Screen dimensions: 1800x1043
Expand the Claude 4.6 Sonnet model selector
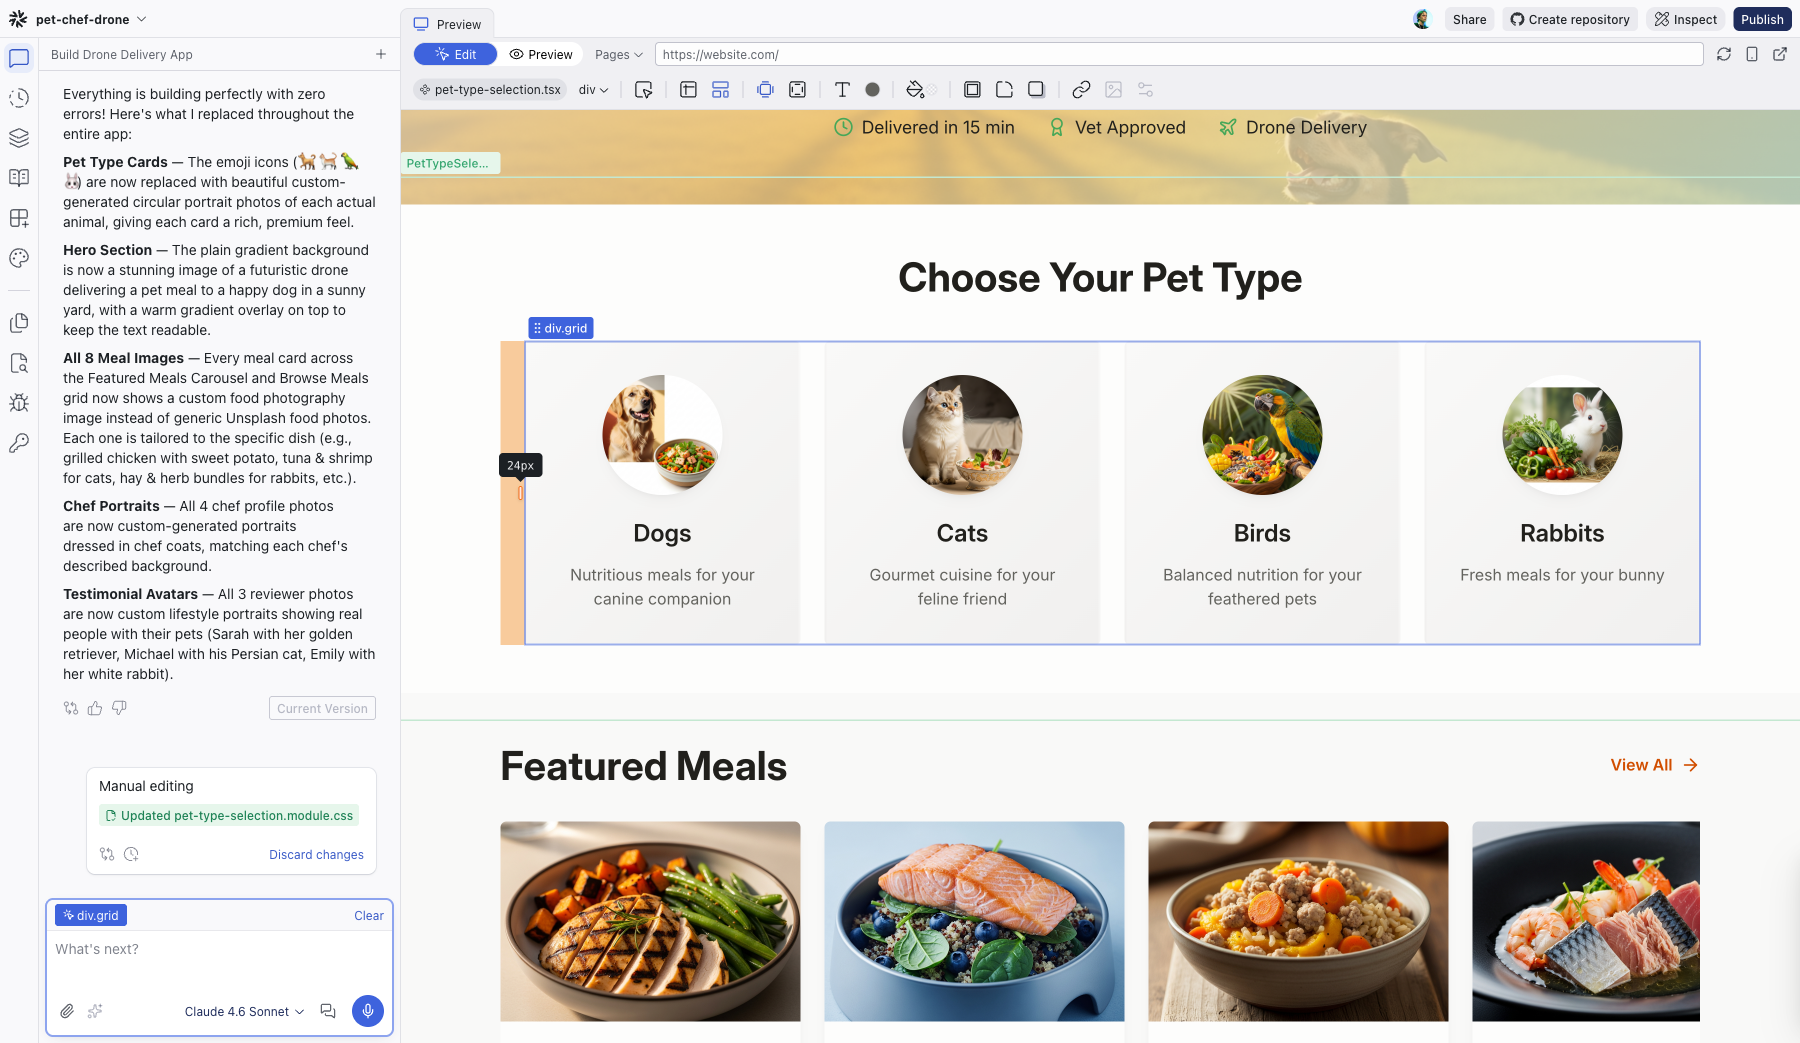point(243,1011)
